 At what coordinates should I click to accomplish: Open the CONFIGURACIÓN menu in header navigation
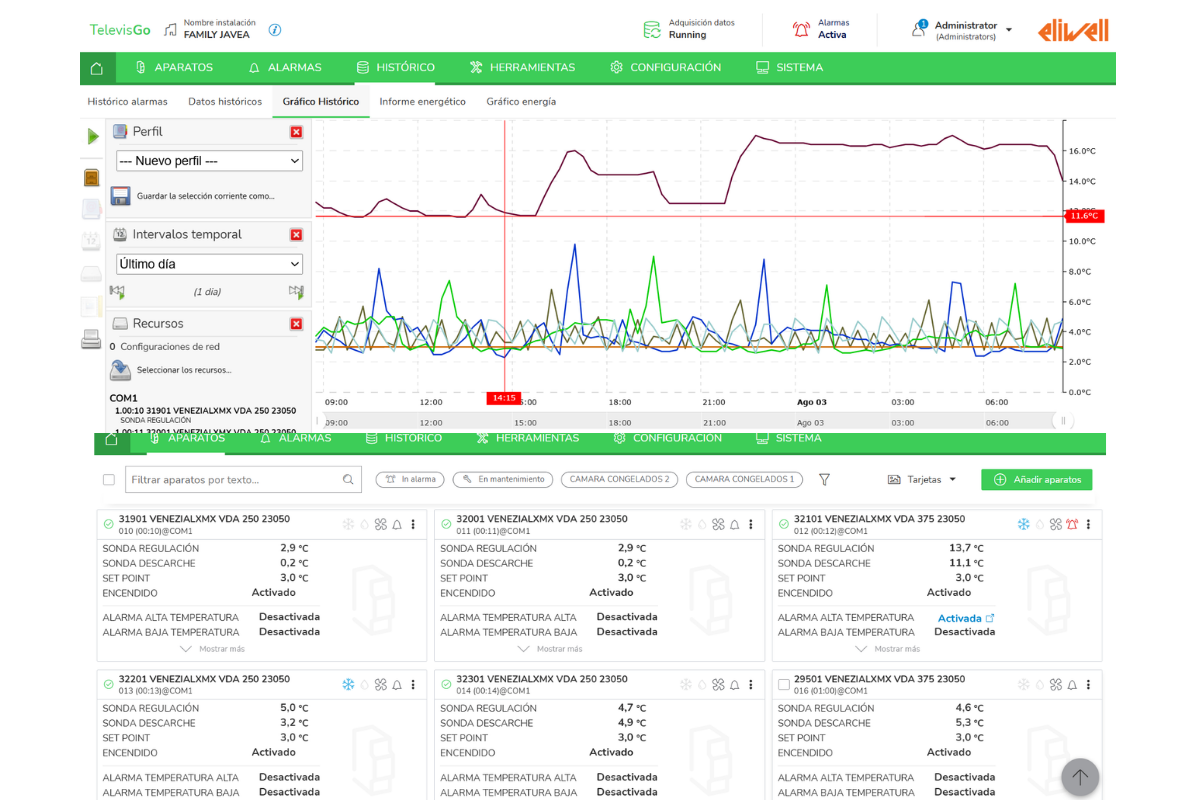[x=665, y=68]
